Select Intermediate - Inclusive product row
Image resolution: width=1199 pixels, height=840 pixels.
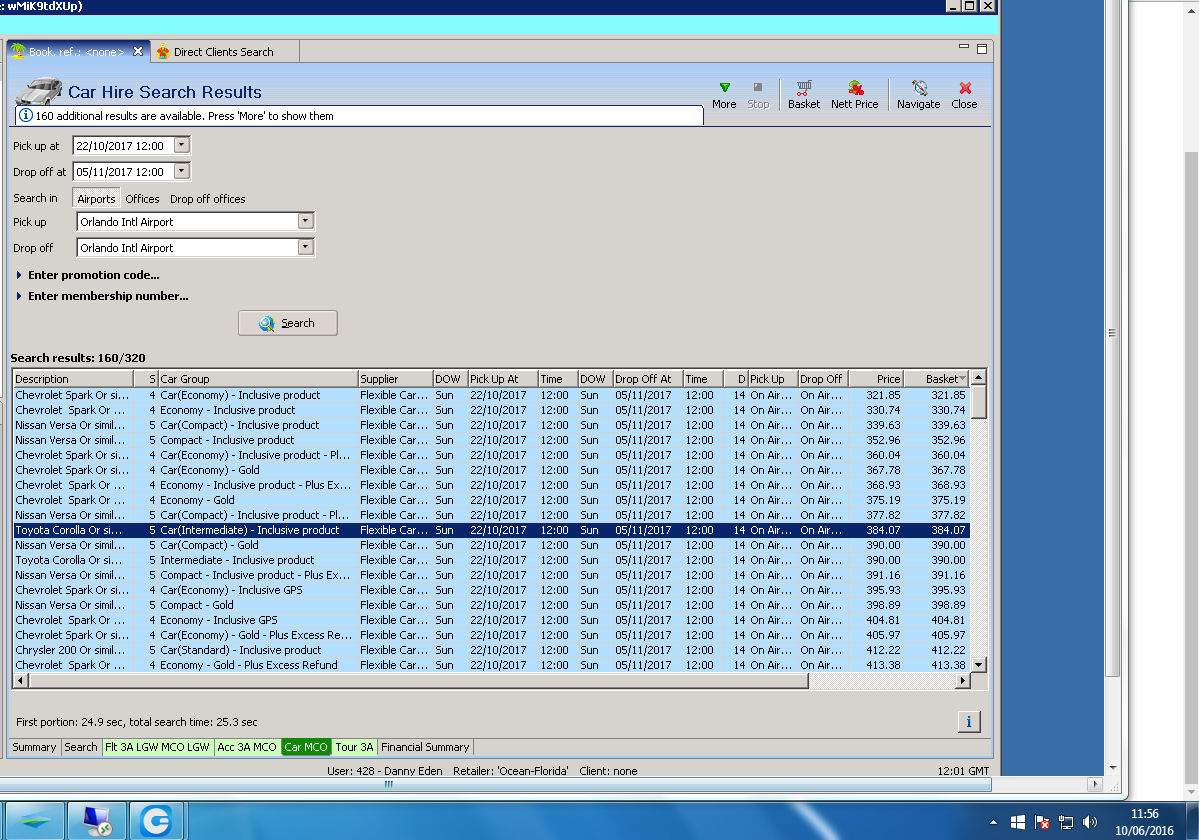(491, 560)
